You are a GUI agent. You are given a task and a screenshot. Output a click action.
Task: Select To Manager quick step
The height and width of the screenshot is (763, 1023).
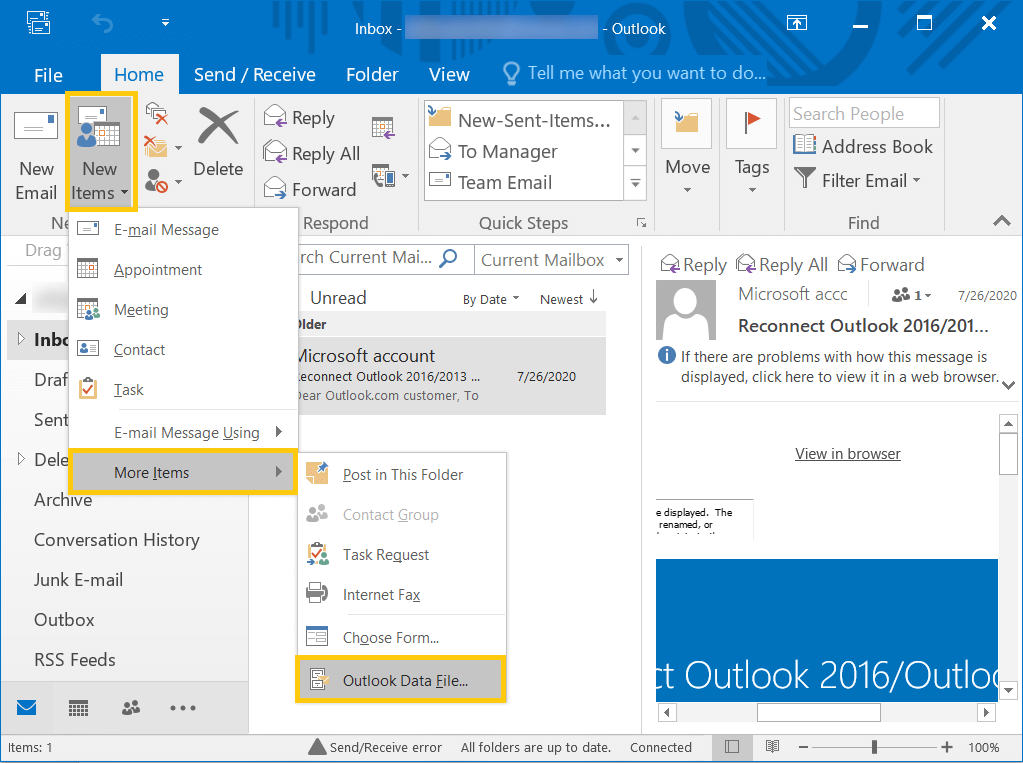[x=523, y=151]
